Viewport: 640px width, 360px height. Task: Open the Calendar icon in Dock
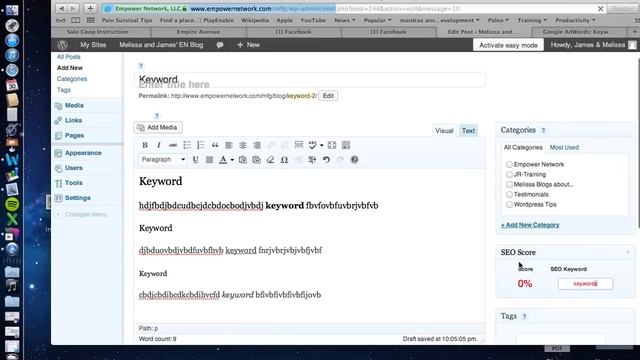tap(12, 85)
